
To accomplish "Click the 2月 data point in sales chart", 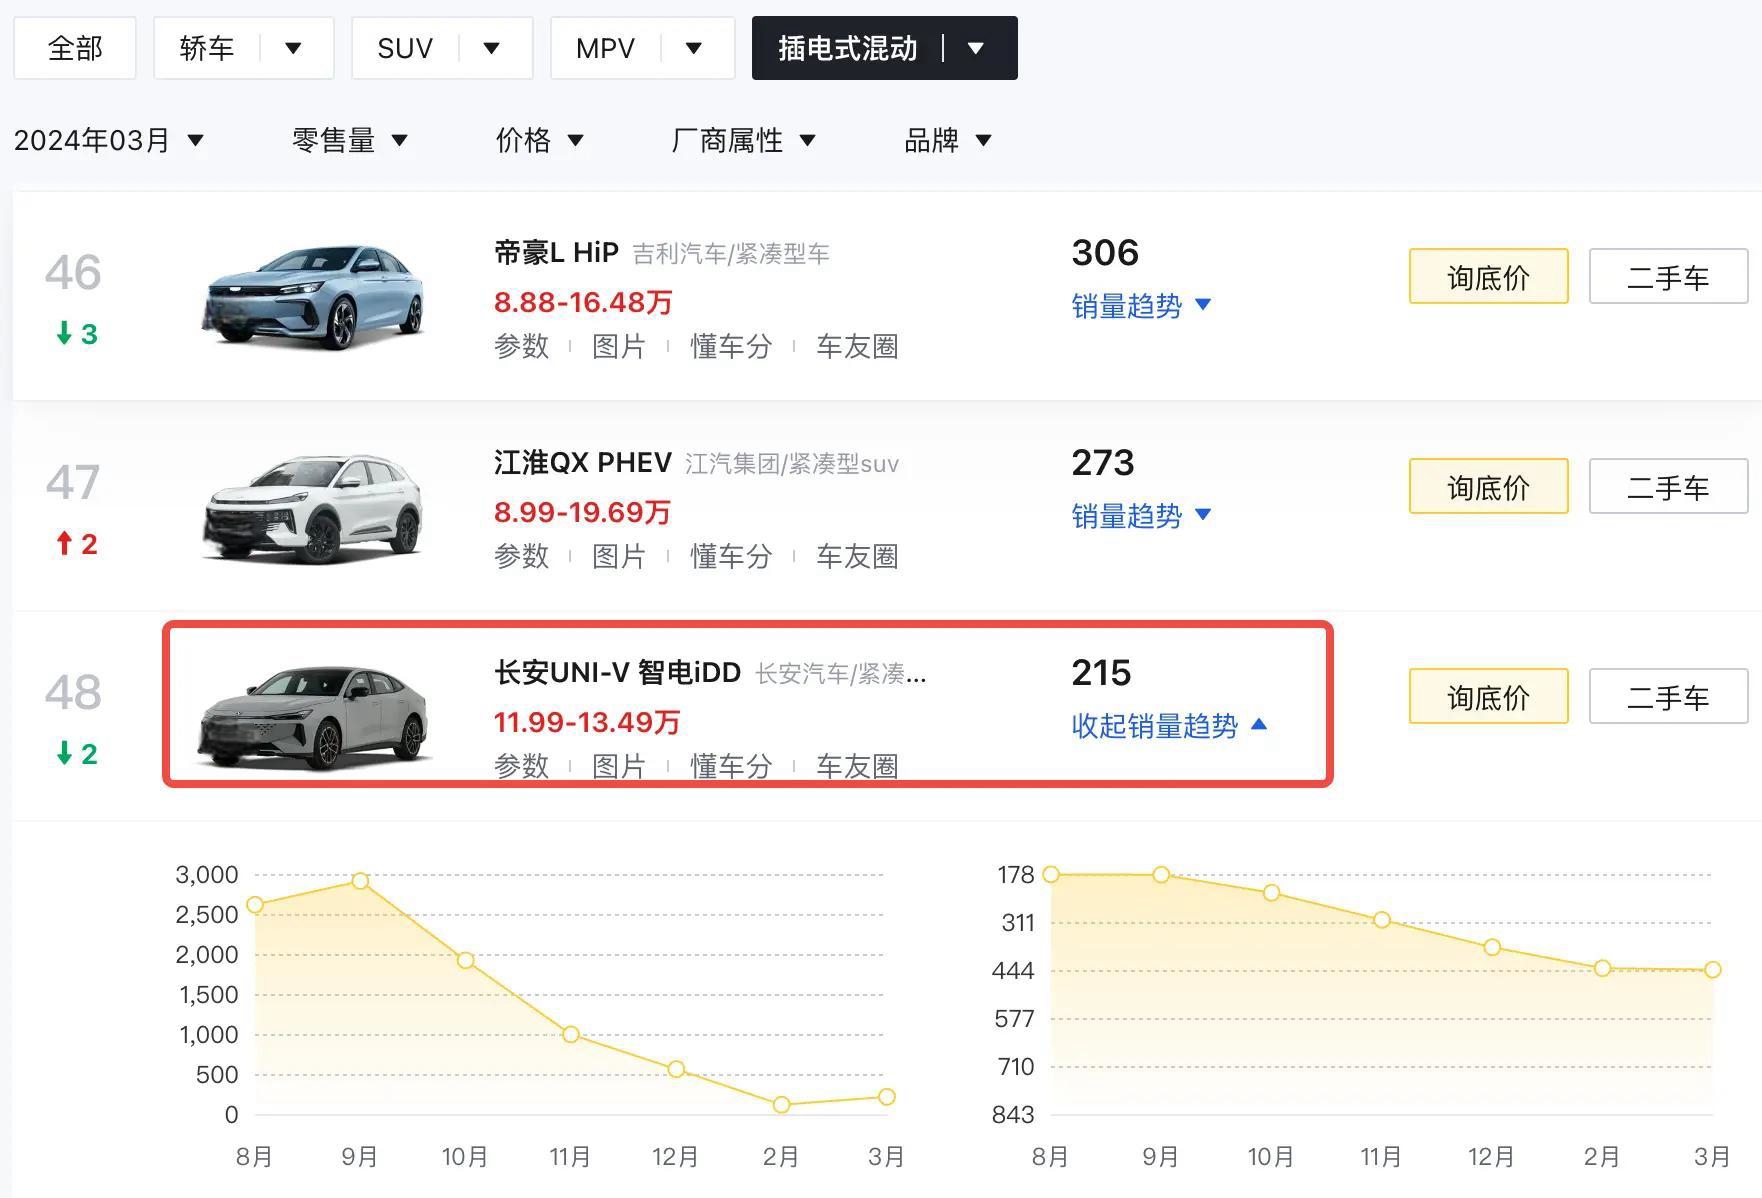I will pos(781,1105).
